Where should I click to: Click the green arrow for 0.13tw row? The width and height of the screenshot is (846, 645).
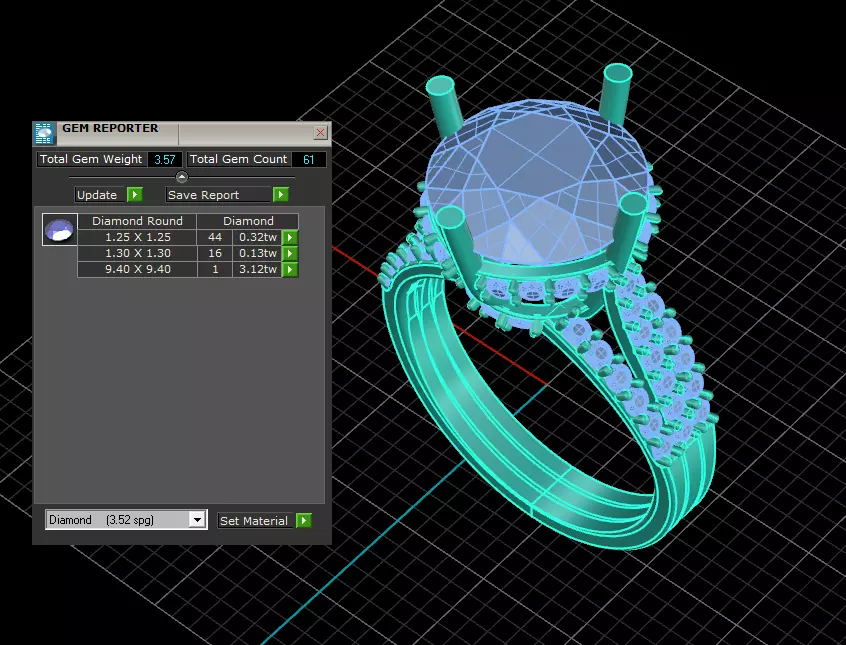(x=290, y=253)
